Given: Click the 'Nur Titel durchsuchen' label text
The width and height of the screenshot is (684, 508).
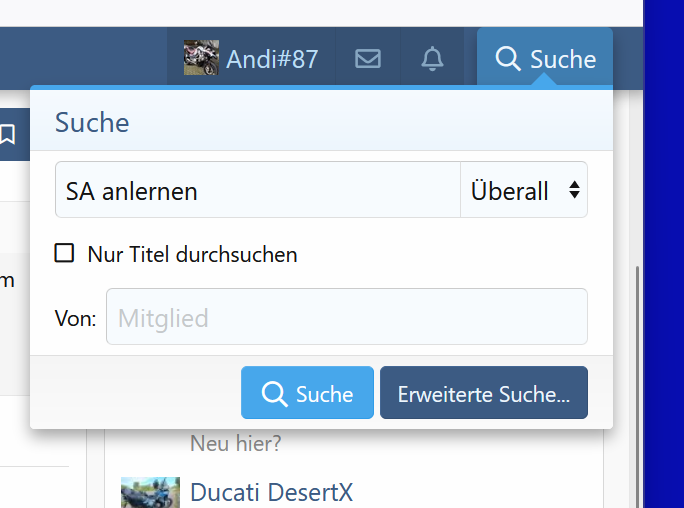Looking at the screenshot, I should click(x=192, y=254).
